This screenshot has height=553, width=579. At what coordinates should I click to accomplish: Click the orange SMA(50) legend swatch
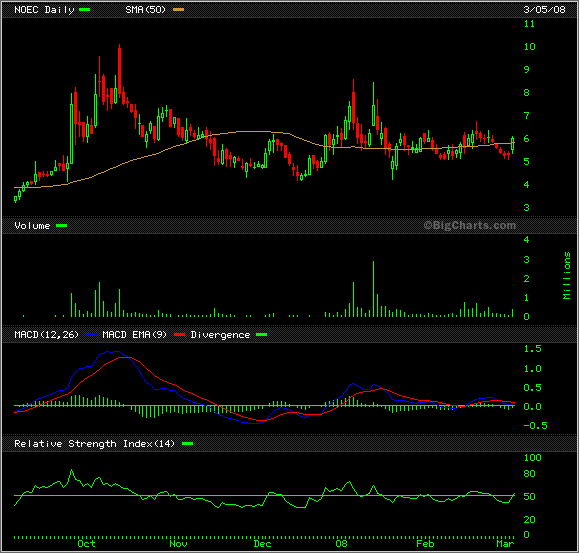point(178,10)
